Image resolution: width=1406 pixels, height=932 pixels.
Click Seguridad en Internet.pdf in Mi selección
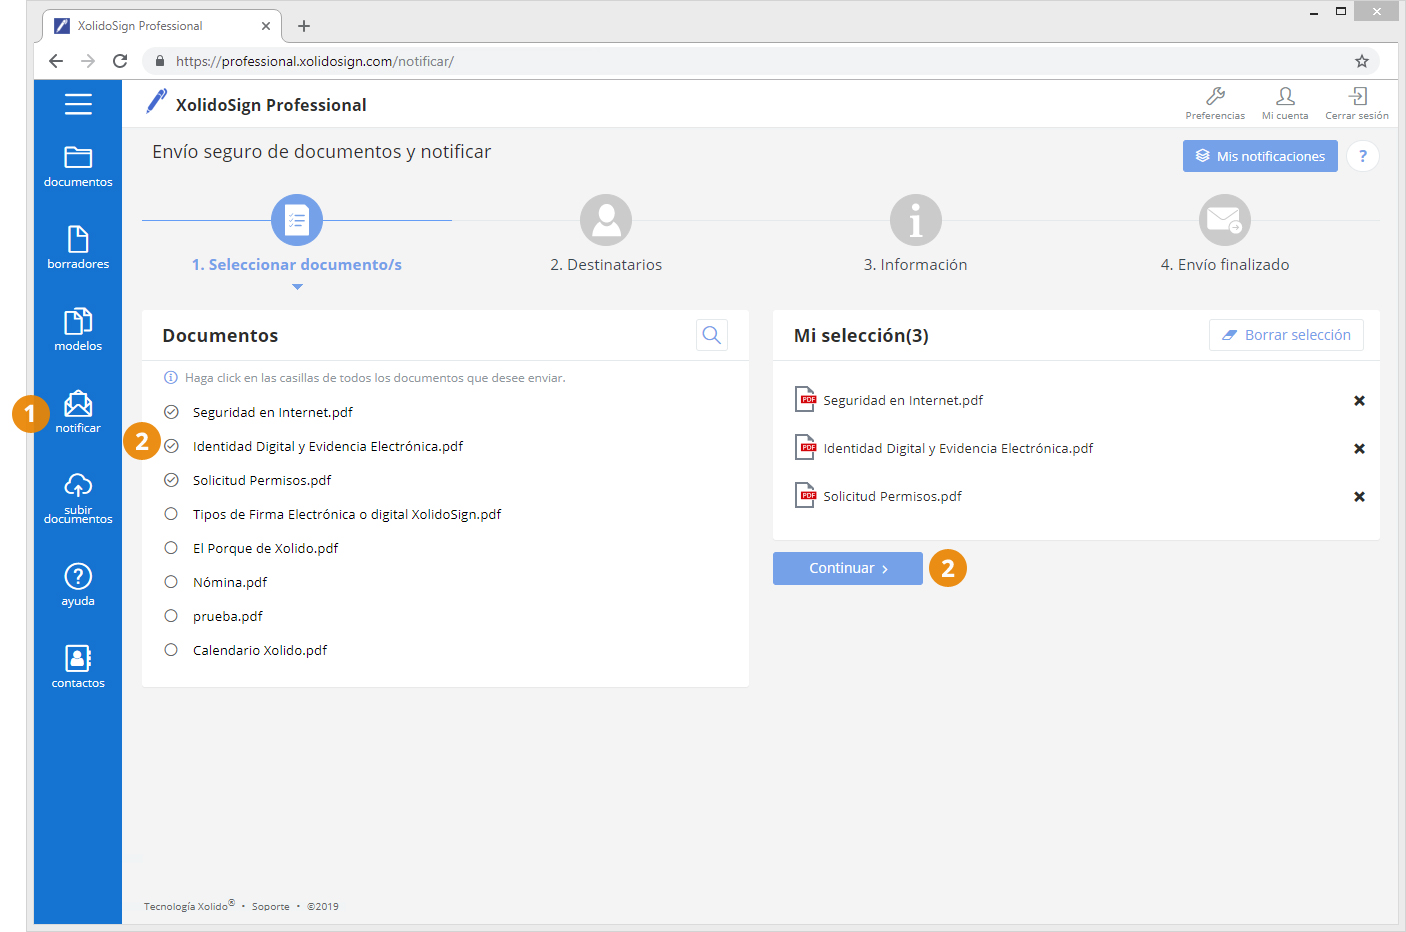point(903,400)
